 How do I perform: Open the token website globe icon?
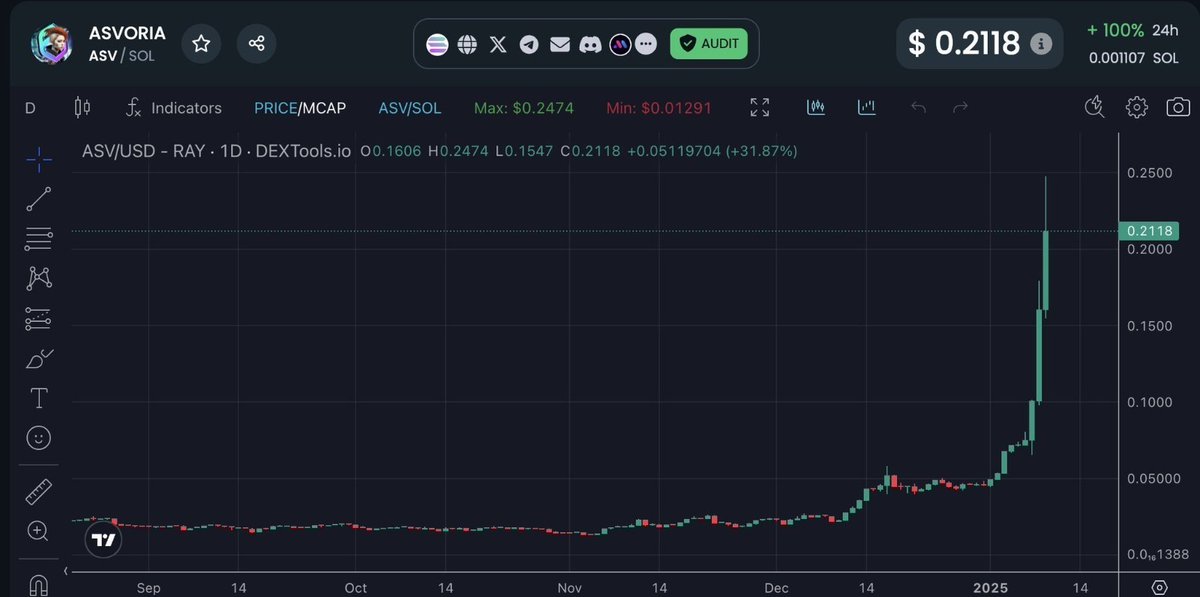click(467, 44)
